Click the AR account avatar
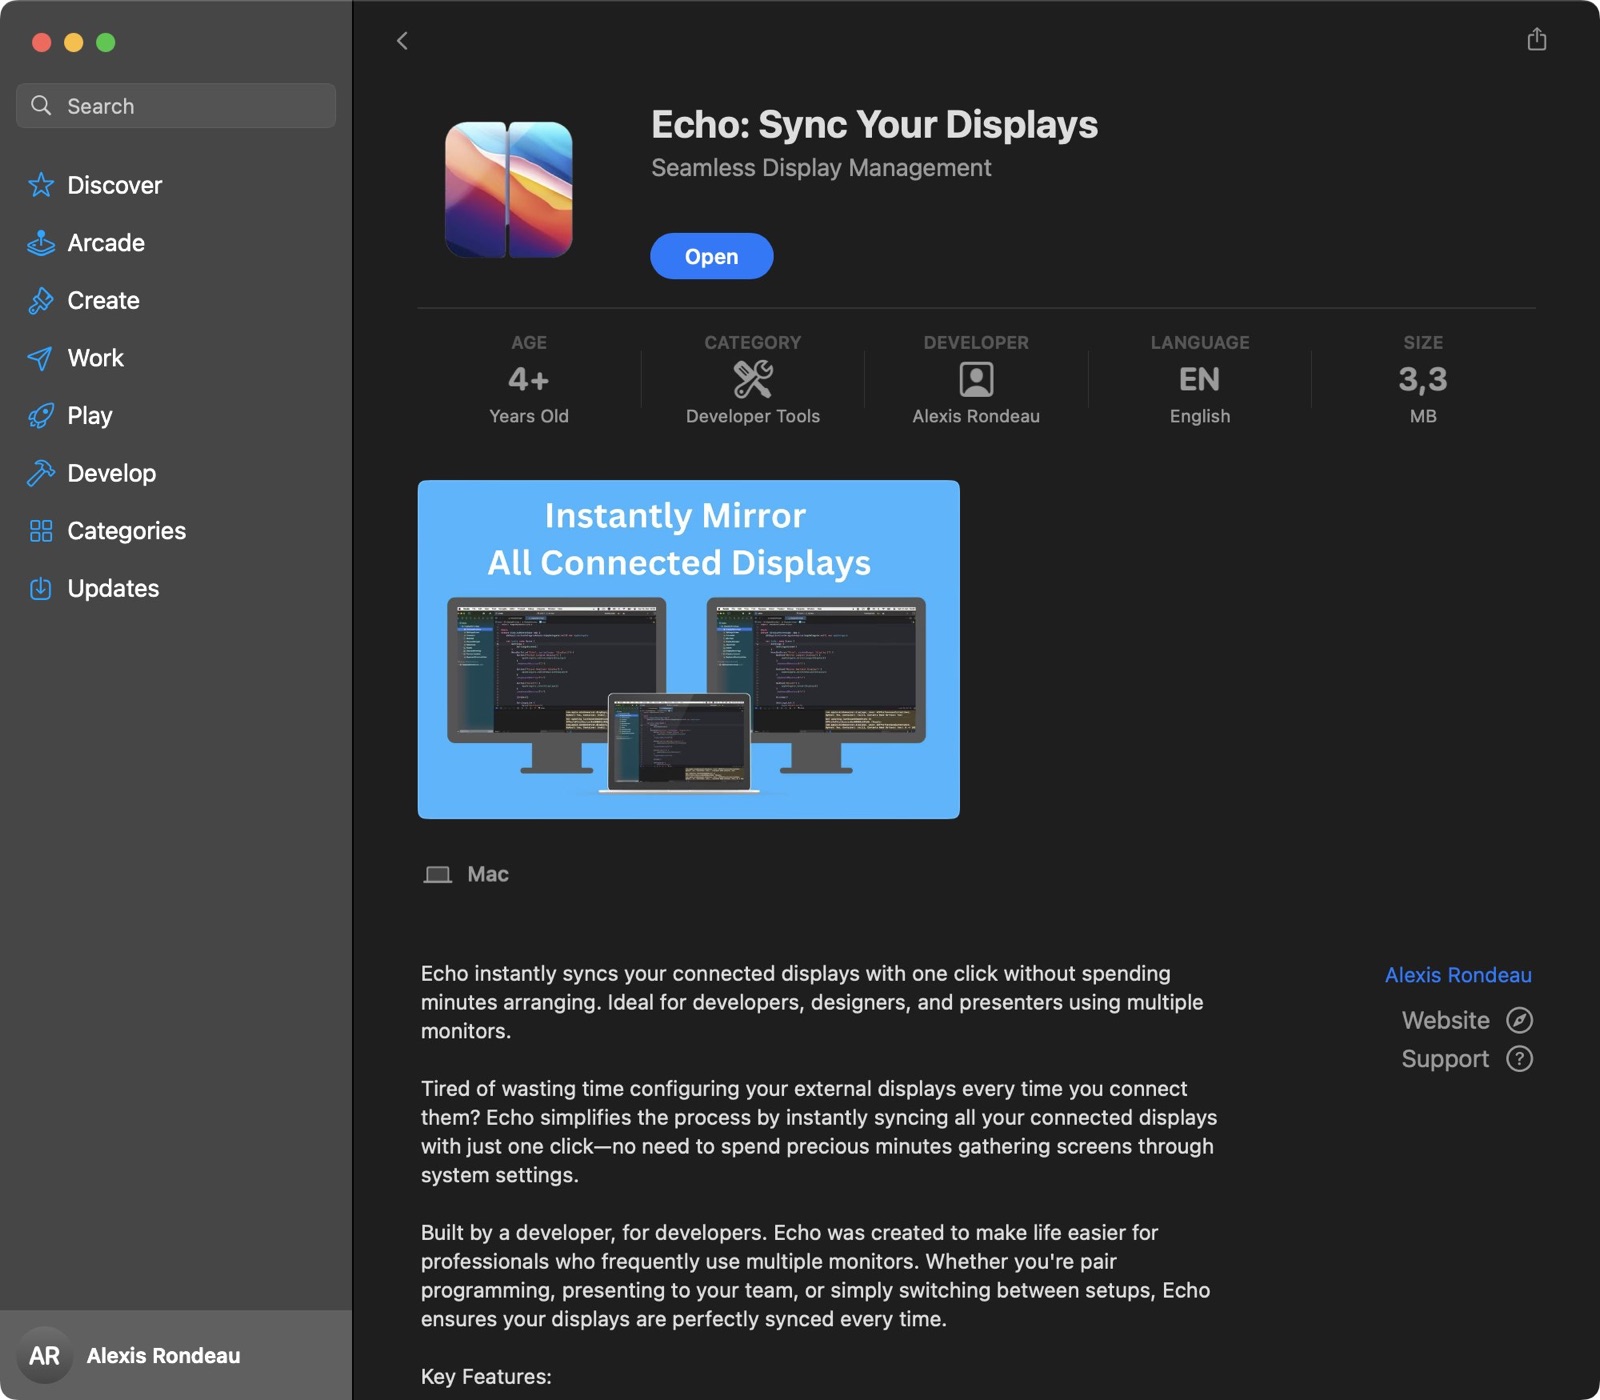This screenshot has height=1400, width=1600. 44,1356
